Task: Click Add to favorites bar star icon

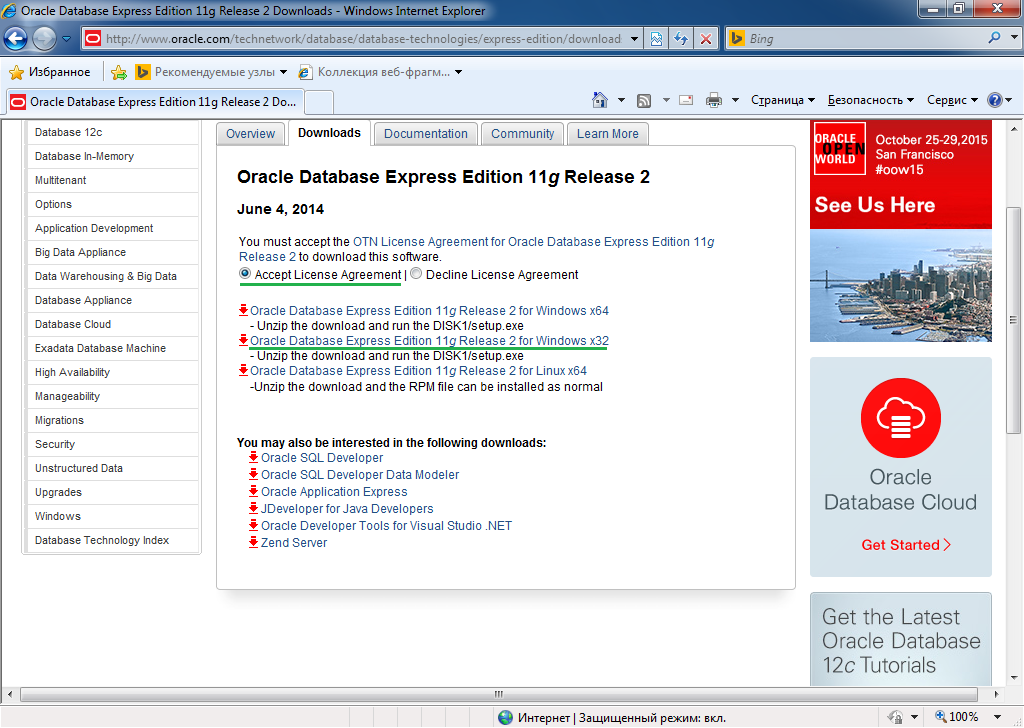Action: [118, 72]
